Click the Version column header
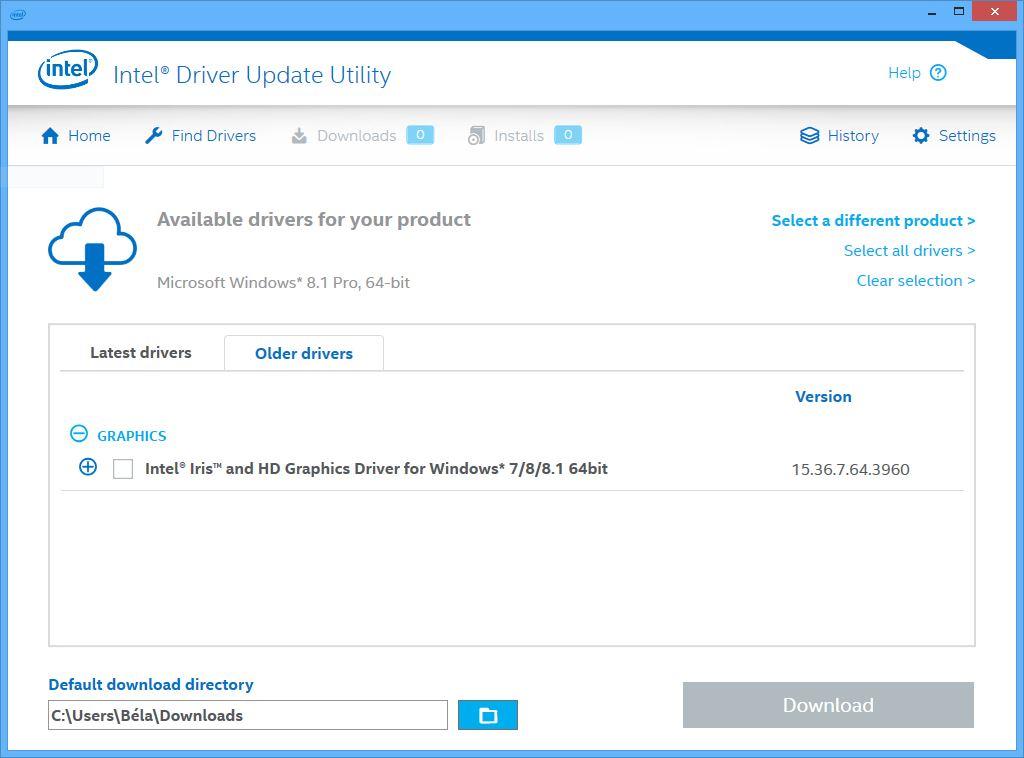Viewport: 1024px width, 758px height. [x=823, y=396]
